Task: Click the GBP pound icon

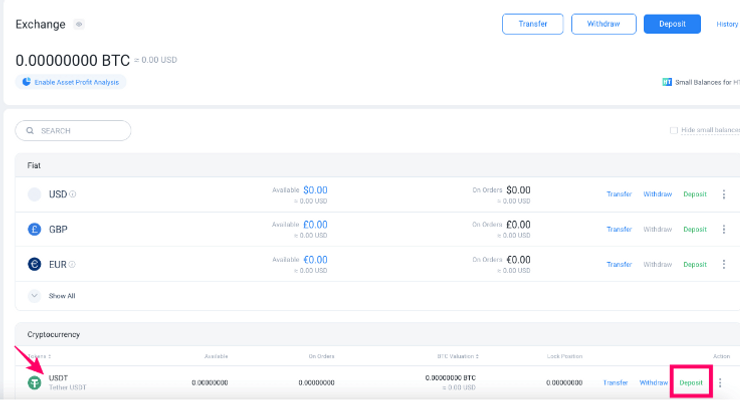Action: (34, 229)
